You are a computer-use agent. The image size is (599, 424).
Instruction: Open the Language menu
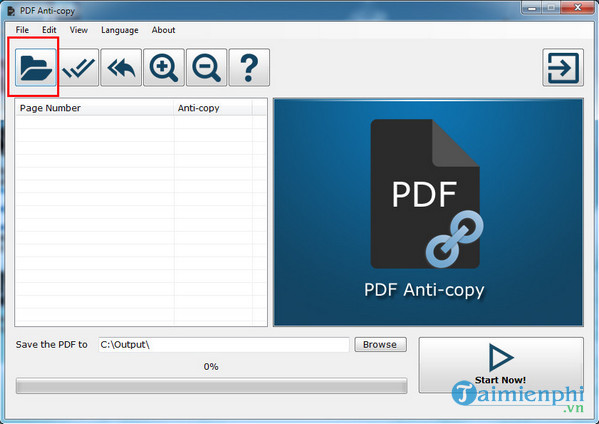(x=120, y=30)
